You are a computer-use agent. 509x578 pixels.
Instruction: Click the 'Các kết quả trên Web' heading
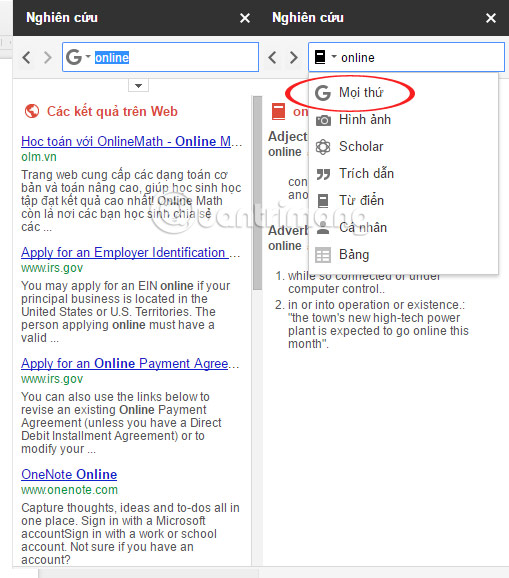pos(112,111)
